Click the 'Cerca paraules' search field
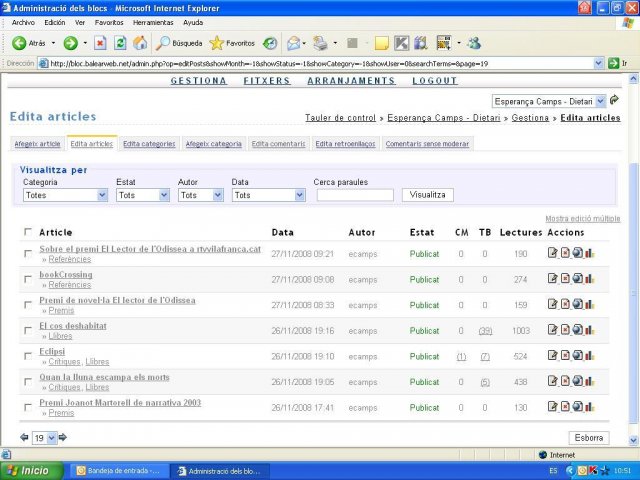 point(354,195)
